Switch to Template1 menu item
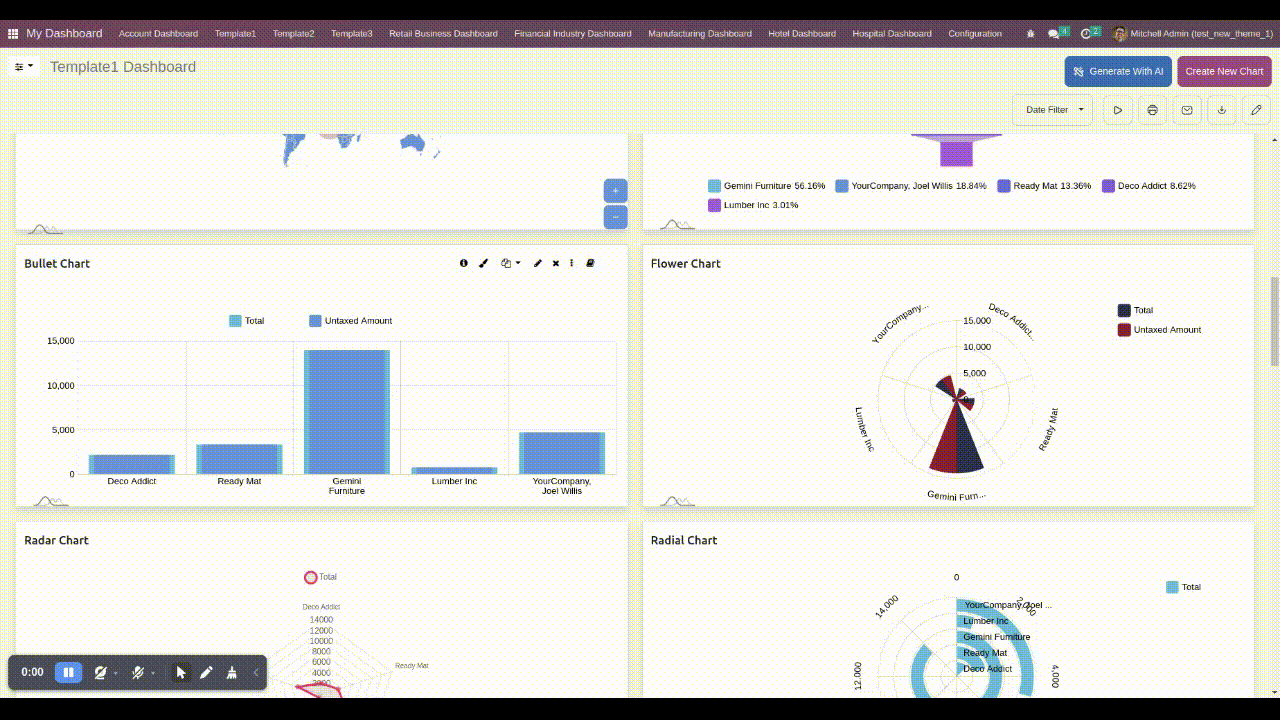1280x720 pixels. [235, 33]
